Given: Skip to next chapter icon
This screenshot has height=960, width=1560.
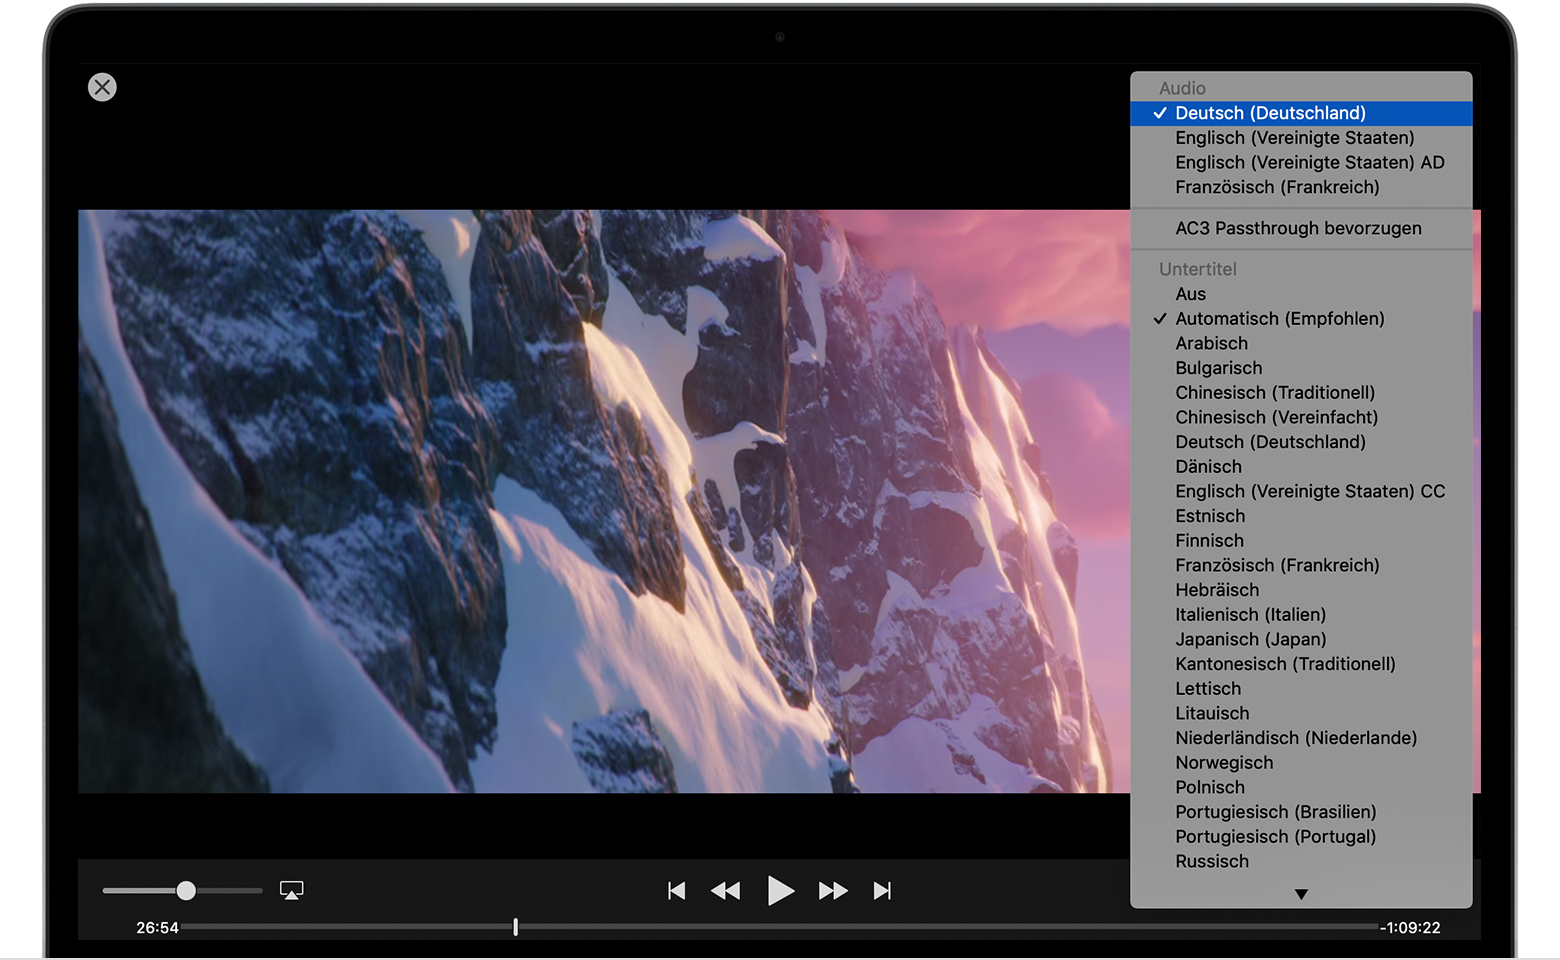Looking at the screenshot, I should click(x=882, y=891).
